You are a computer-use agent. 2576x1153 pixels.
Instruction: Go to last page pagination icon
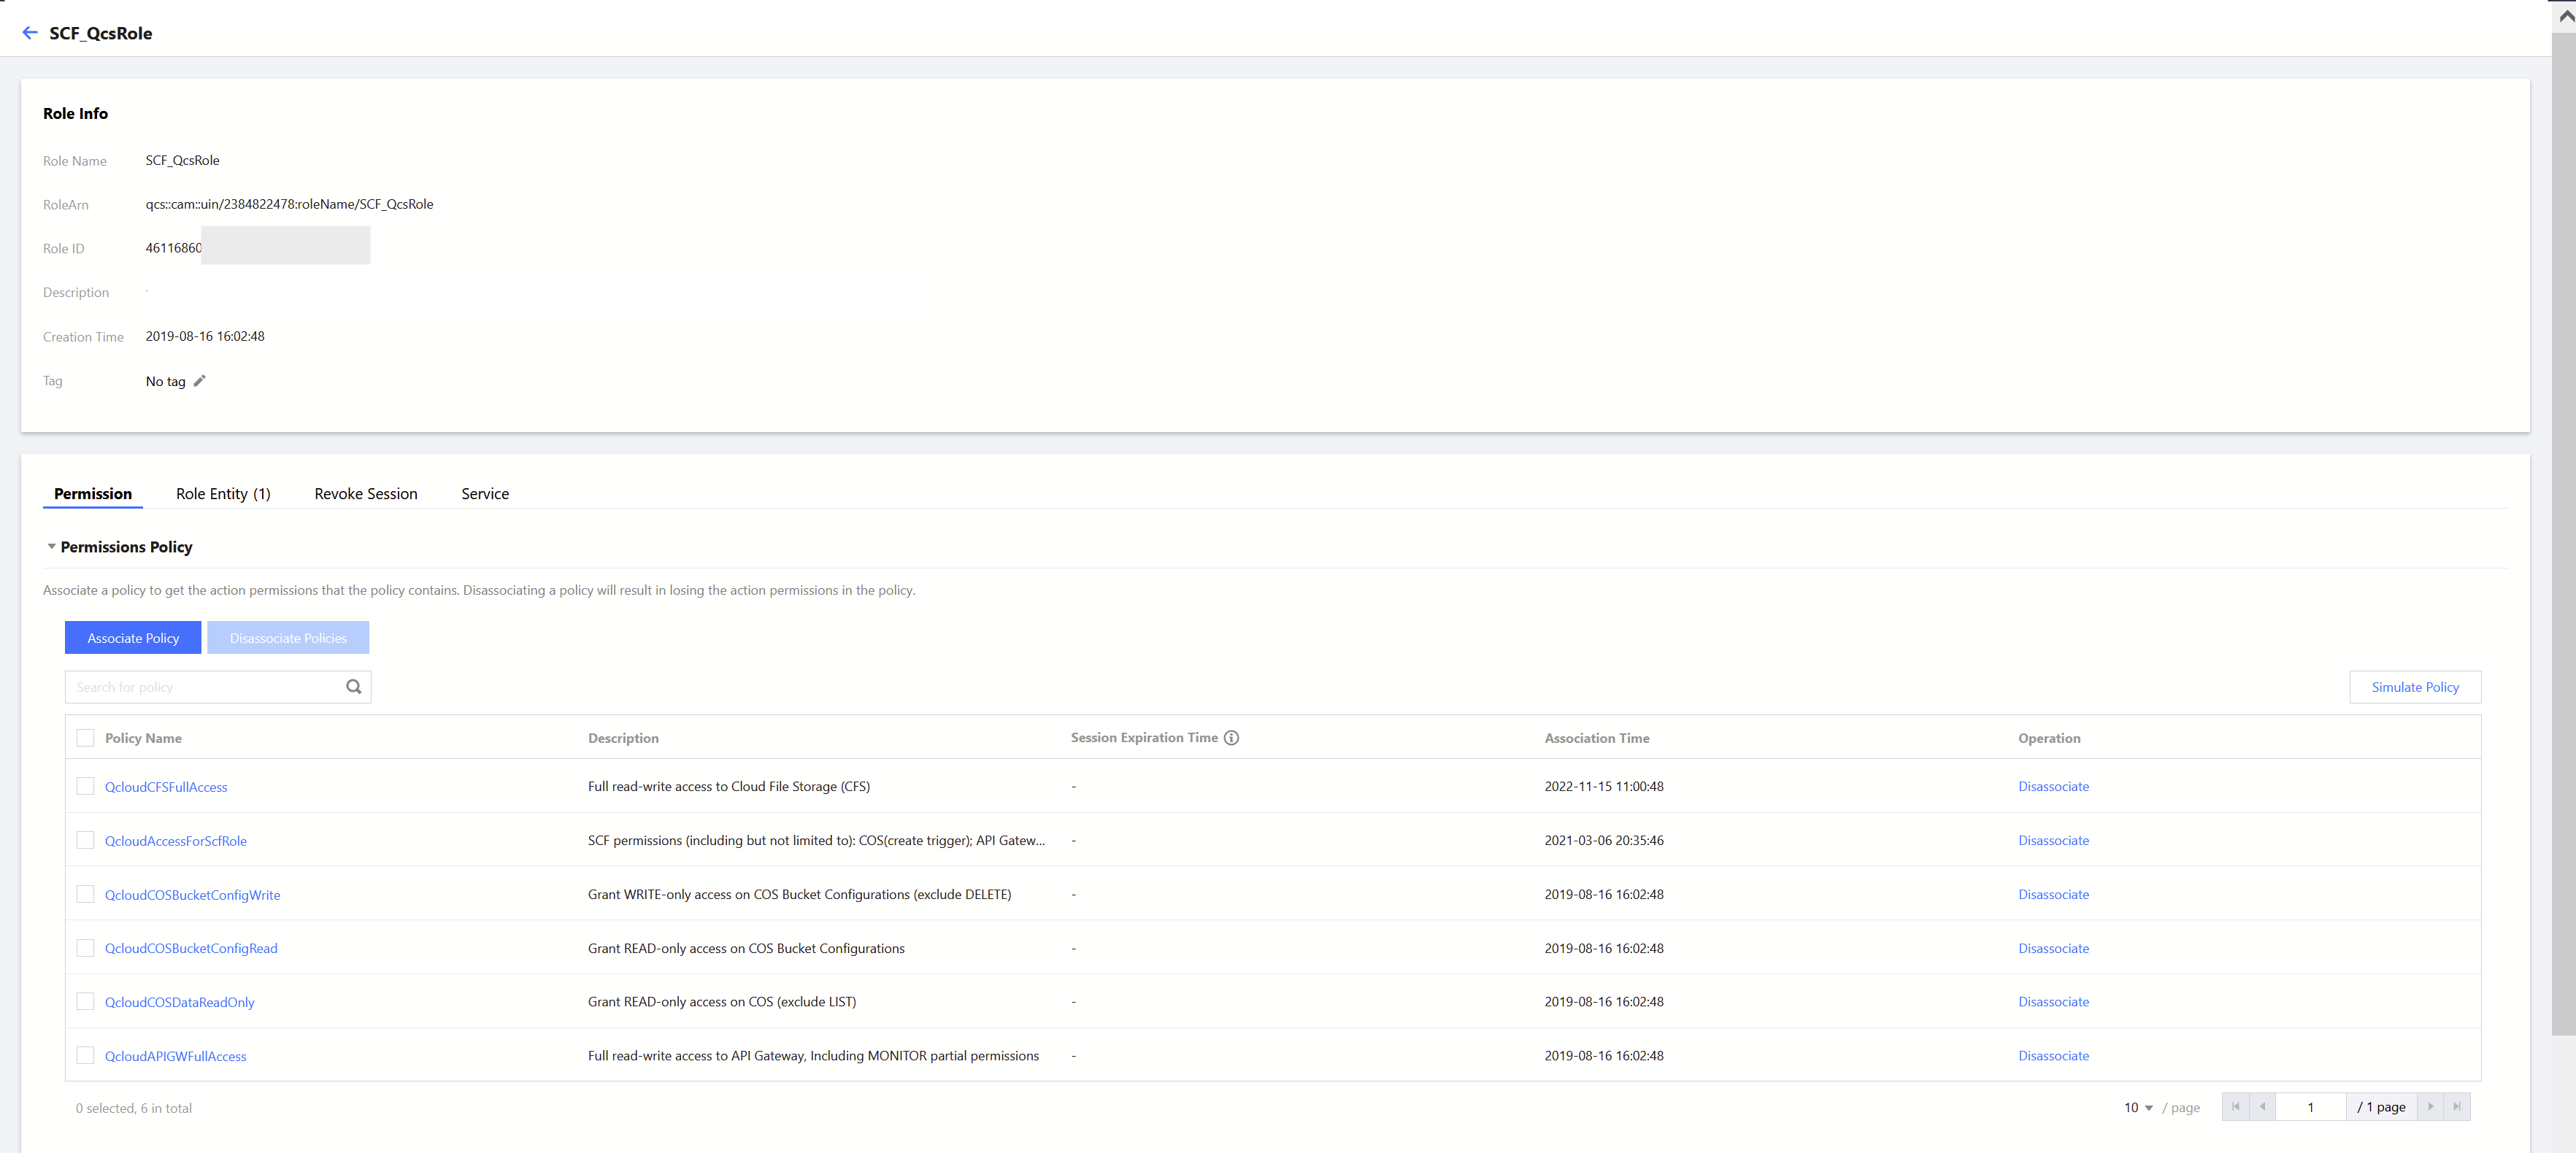(2457, 1107)
